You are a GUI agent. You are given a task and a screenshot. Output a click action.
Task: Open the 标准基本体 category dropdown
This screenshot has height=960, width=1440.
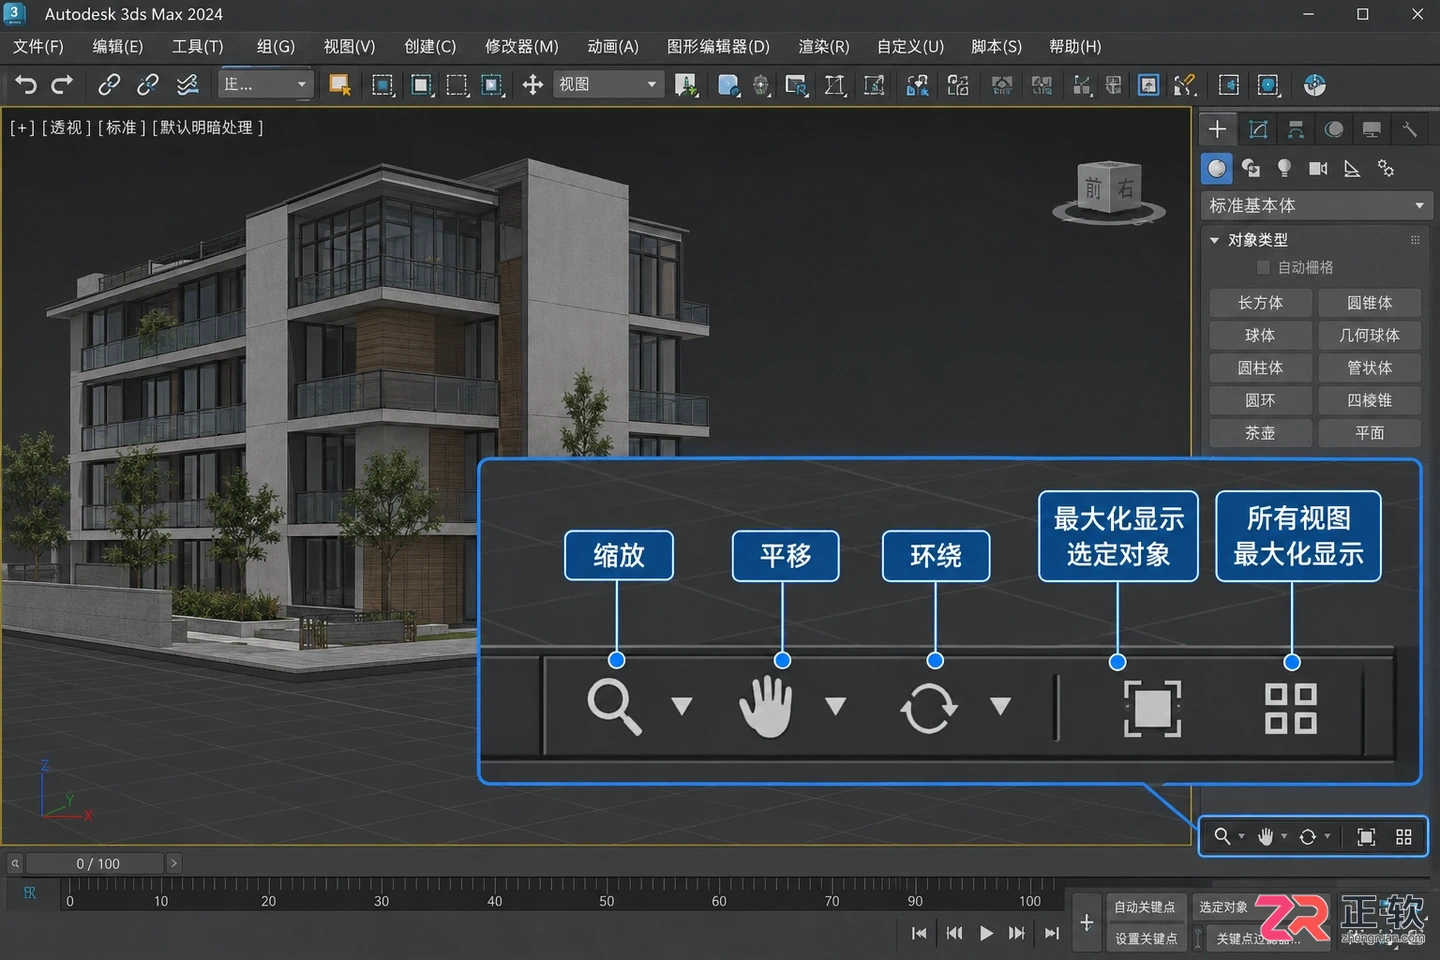pos(1316,205)
